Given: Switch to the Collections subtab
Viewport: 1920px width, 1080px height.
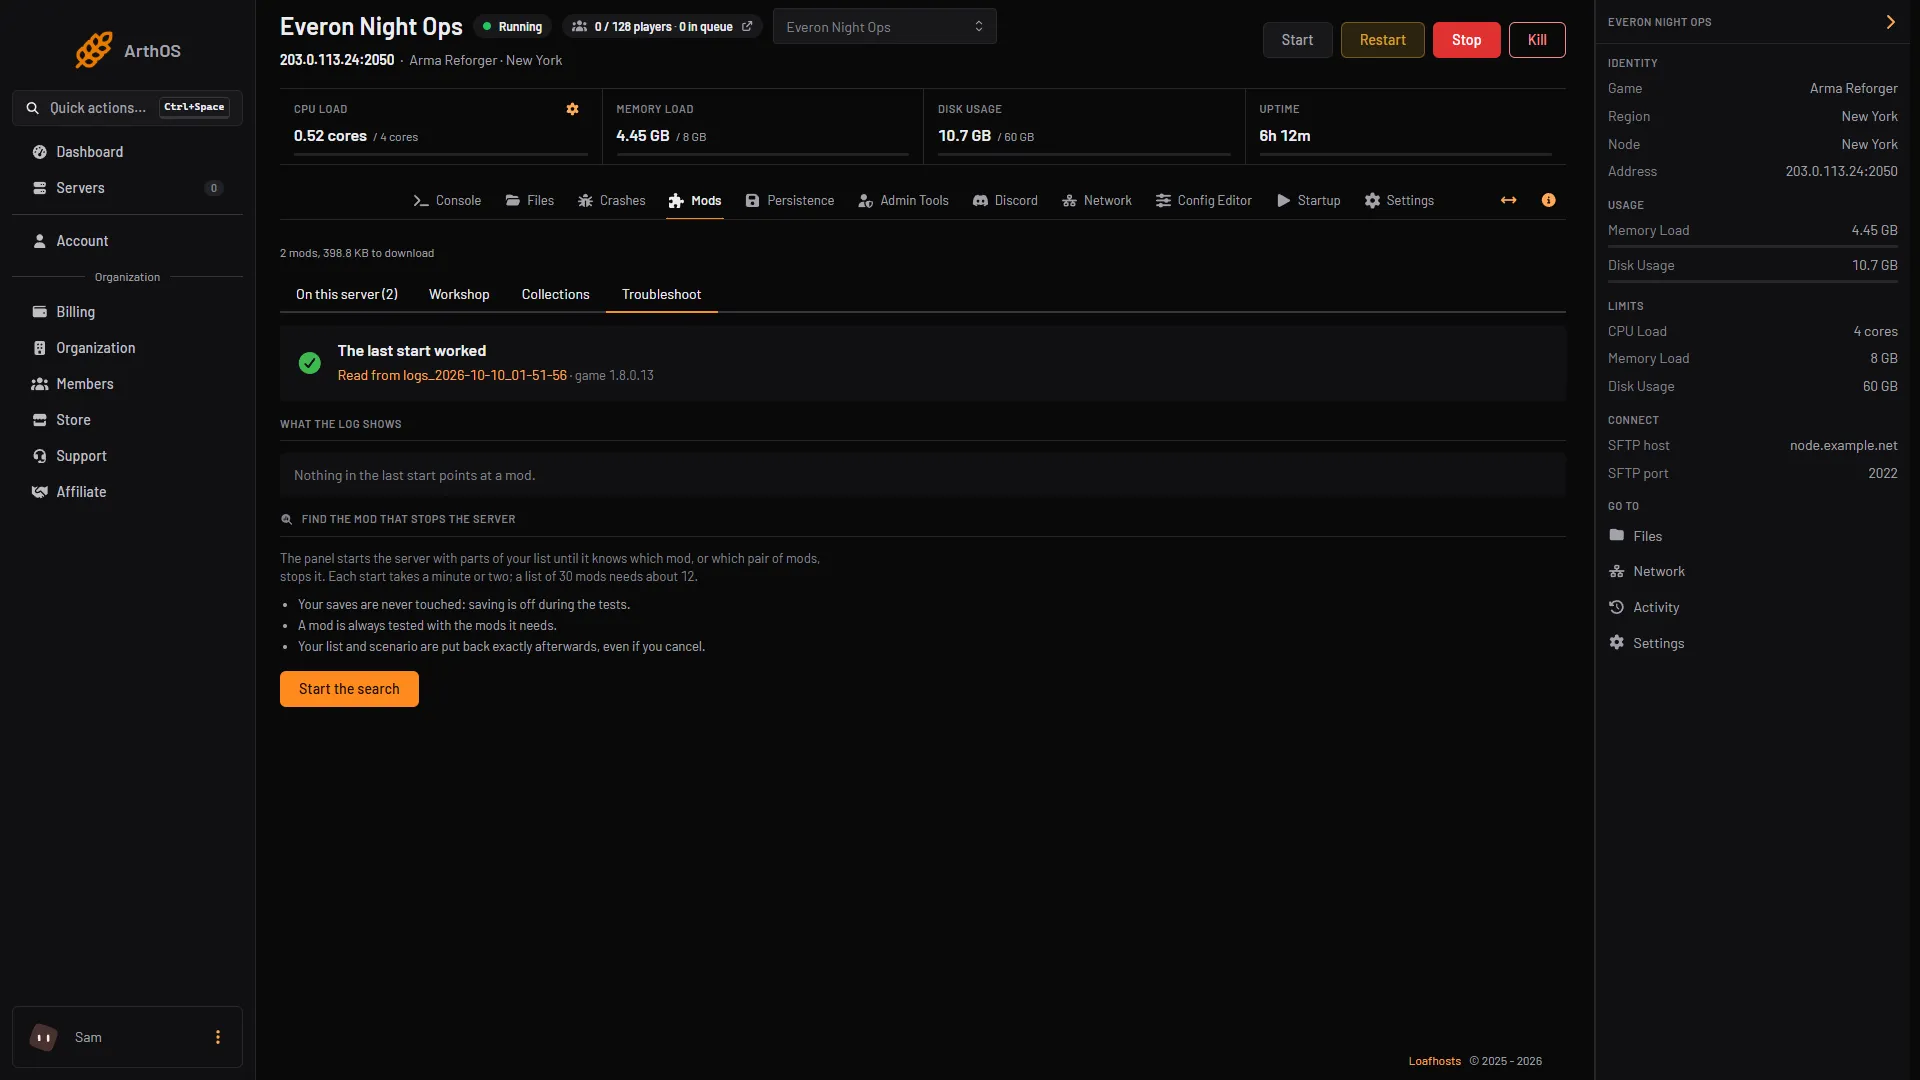Looking at the screenshot, I should tap(555, 294).
